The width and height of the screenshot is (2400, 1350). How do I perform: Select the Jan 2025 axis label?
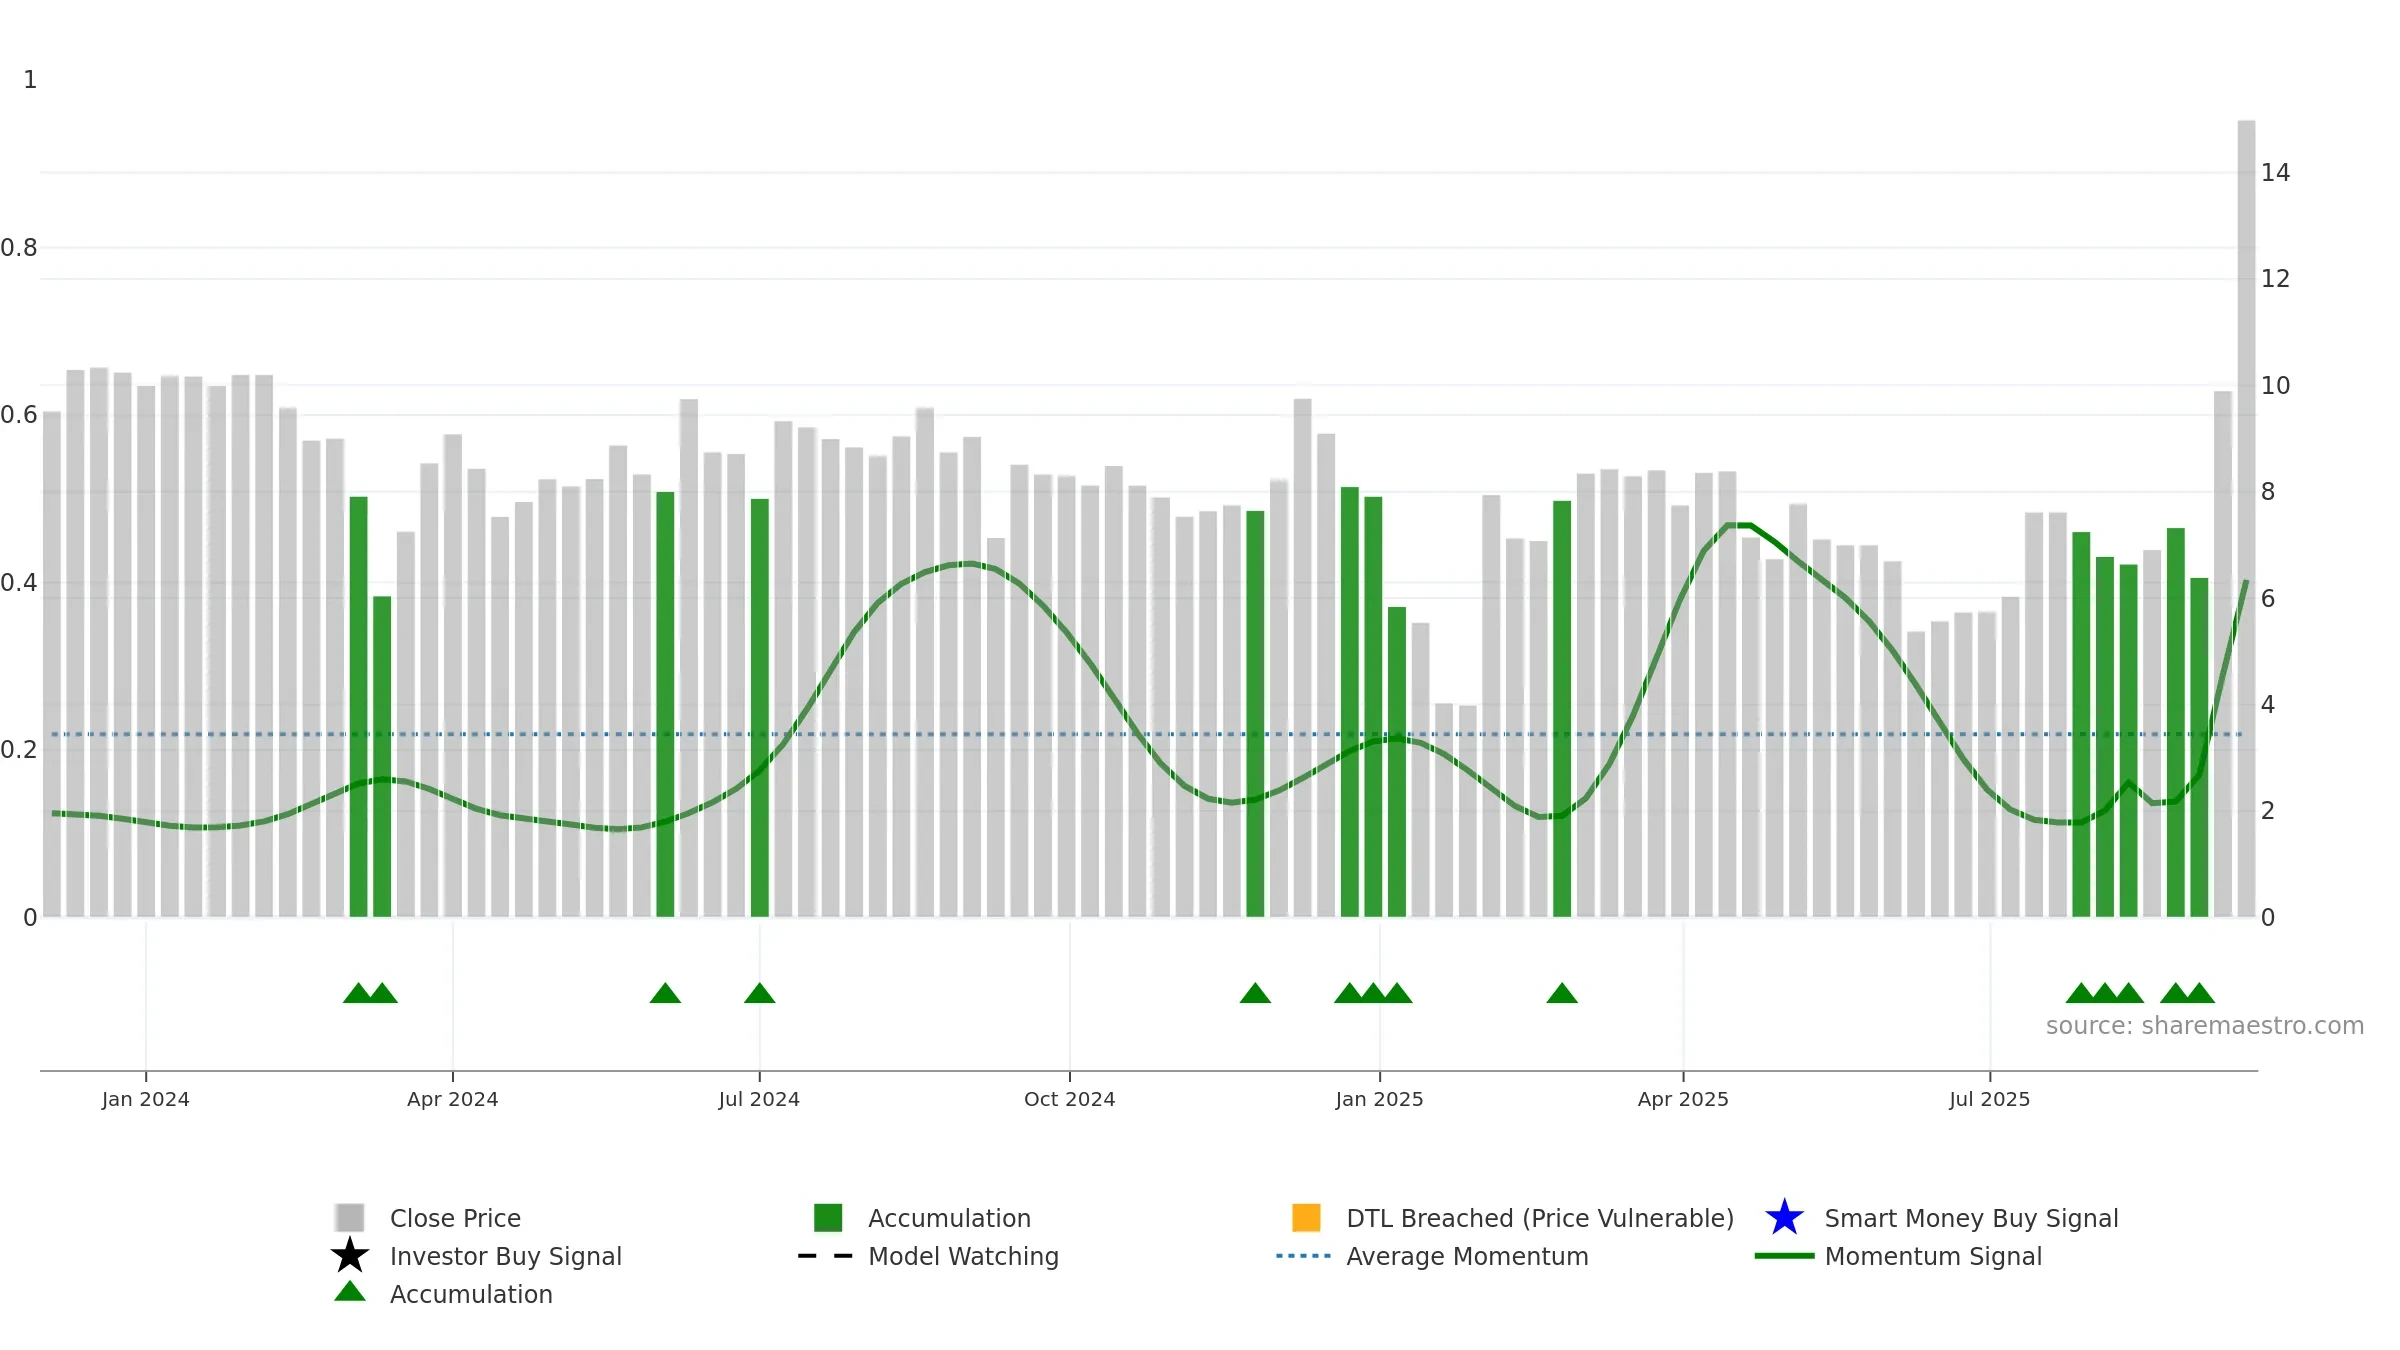(1379, 1099)
